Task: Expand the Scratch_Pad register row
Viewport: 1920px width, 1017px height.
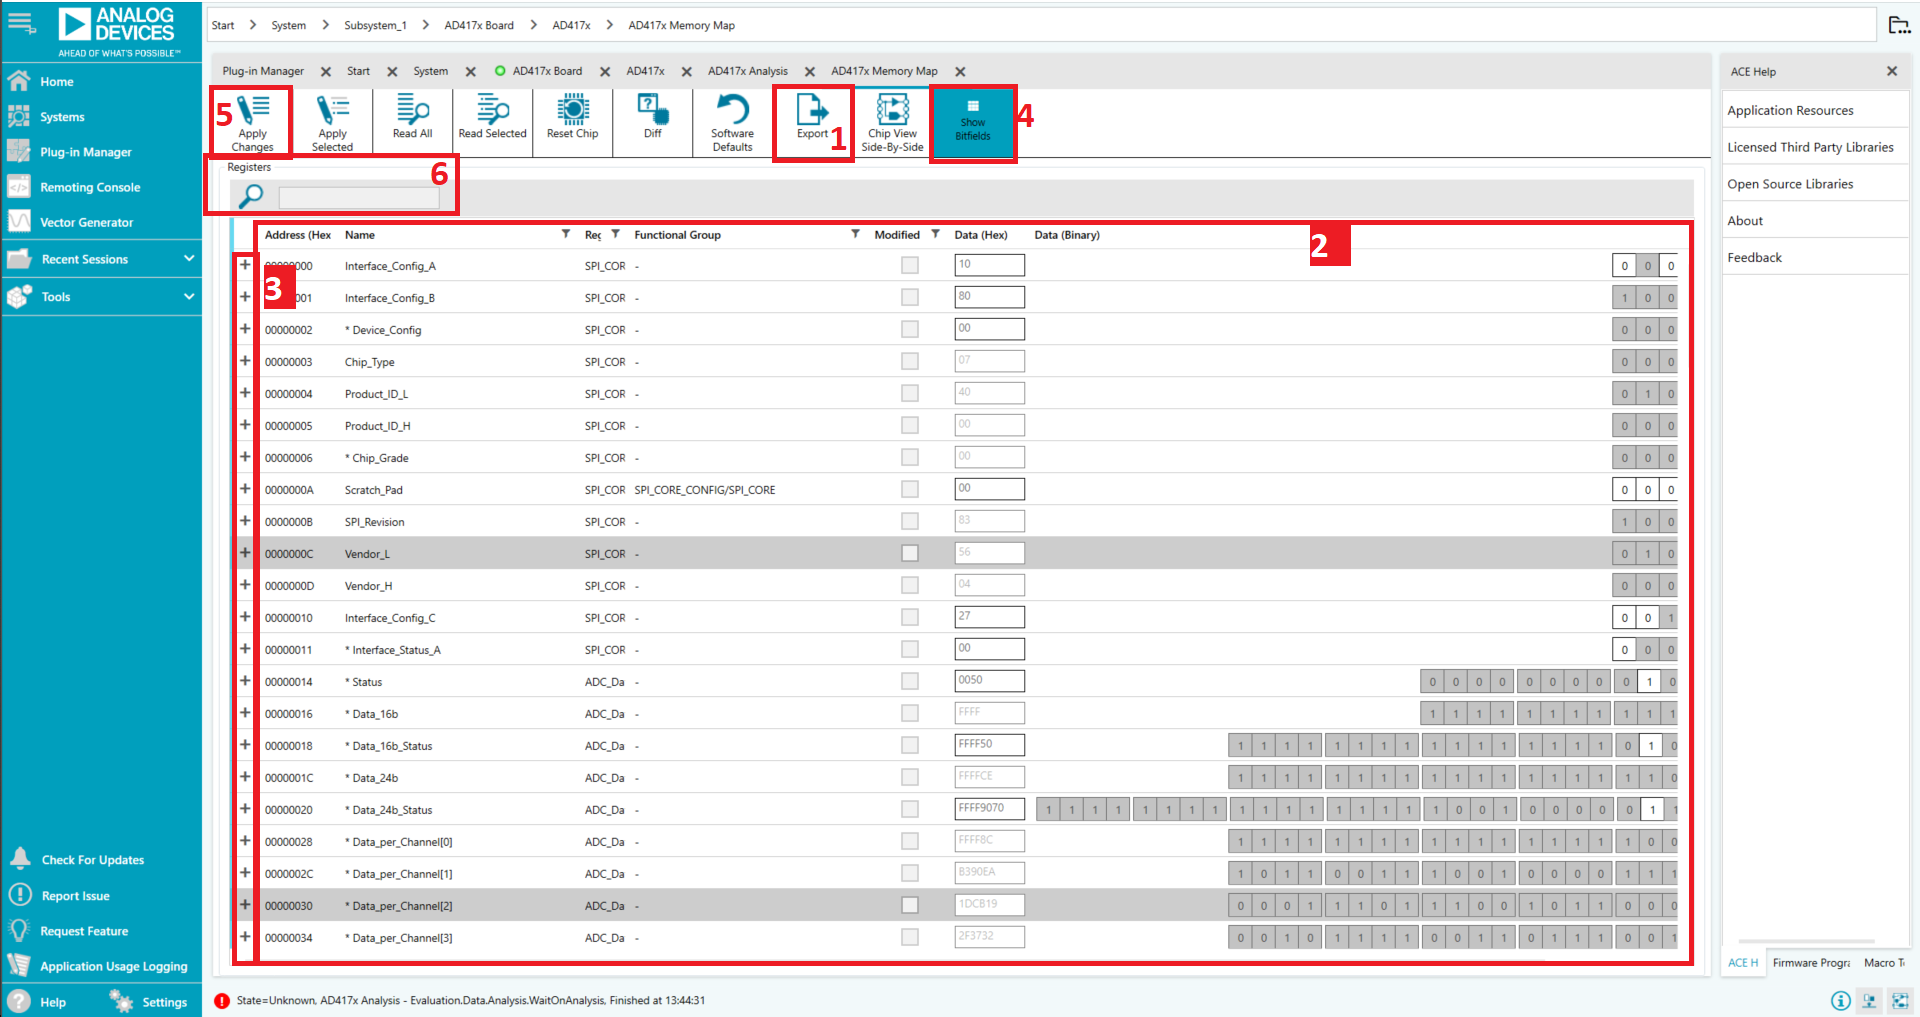Action: (245, 489)
